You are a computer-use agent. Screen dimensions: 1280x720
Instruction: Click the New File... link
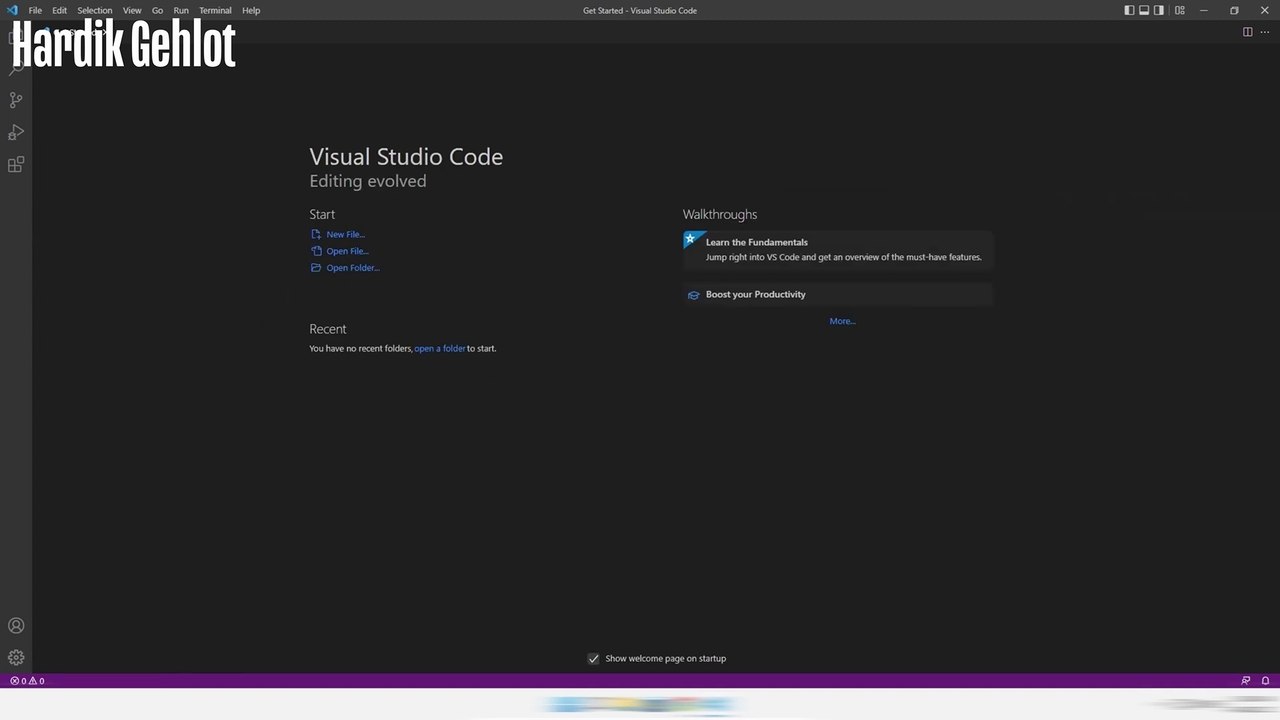[x=346, y=235]
